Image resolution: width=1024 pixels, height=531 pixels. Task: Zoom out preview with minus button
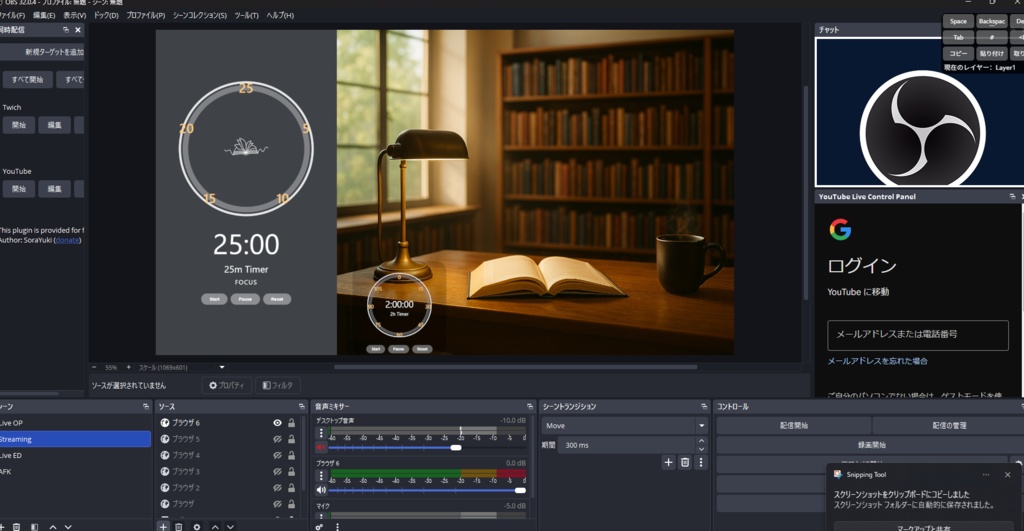94,367
